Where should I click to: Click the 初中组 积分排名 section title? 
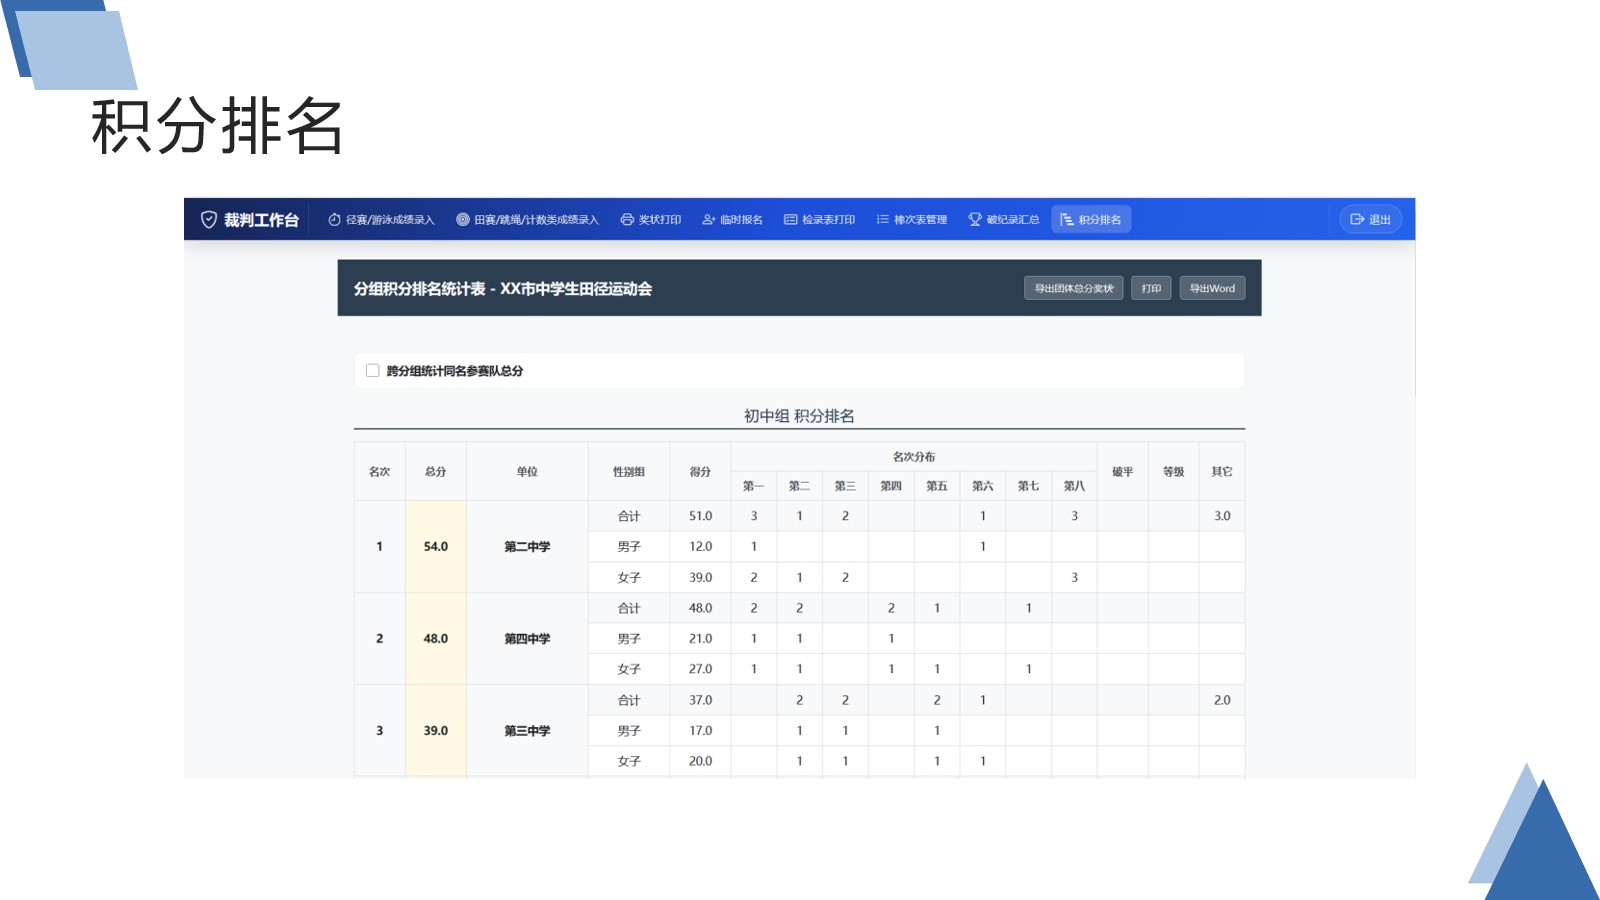tap(799, 416)
